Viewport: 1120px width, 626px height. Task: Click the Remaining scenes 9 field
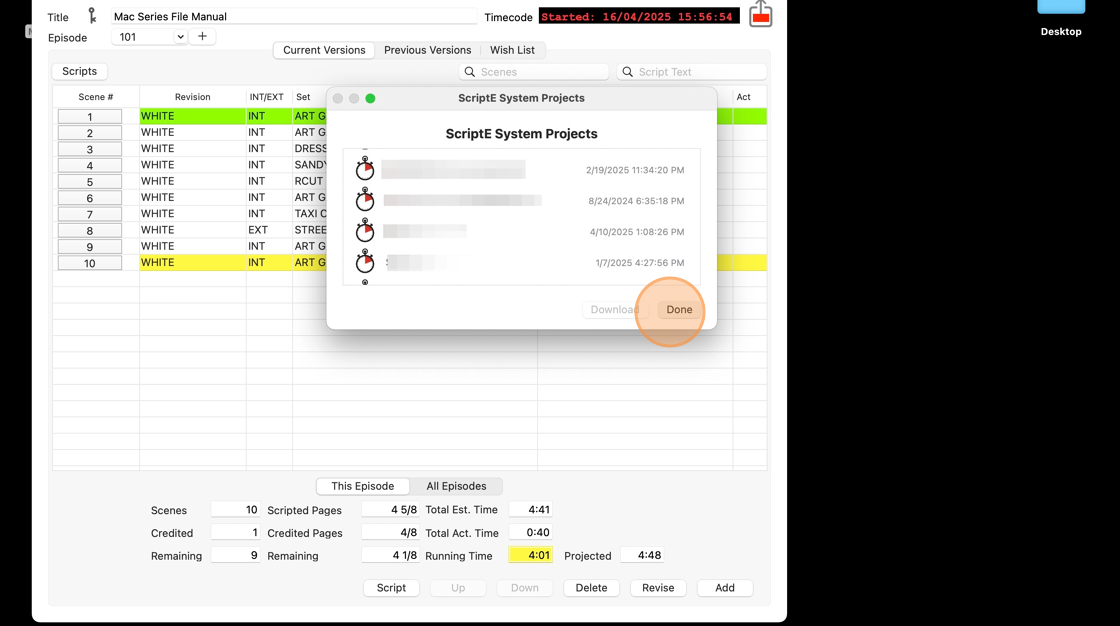235,555
